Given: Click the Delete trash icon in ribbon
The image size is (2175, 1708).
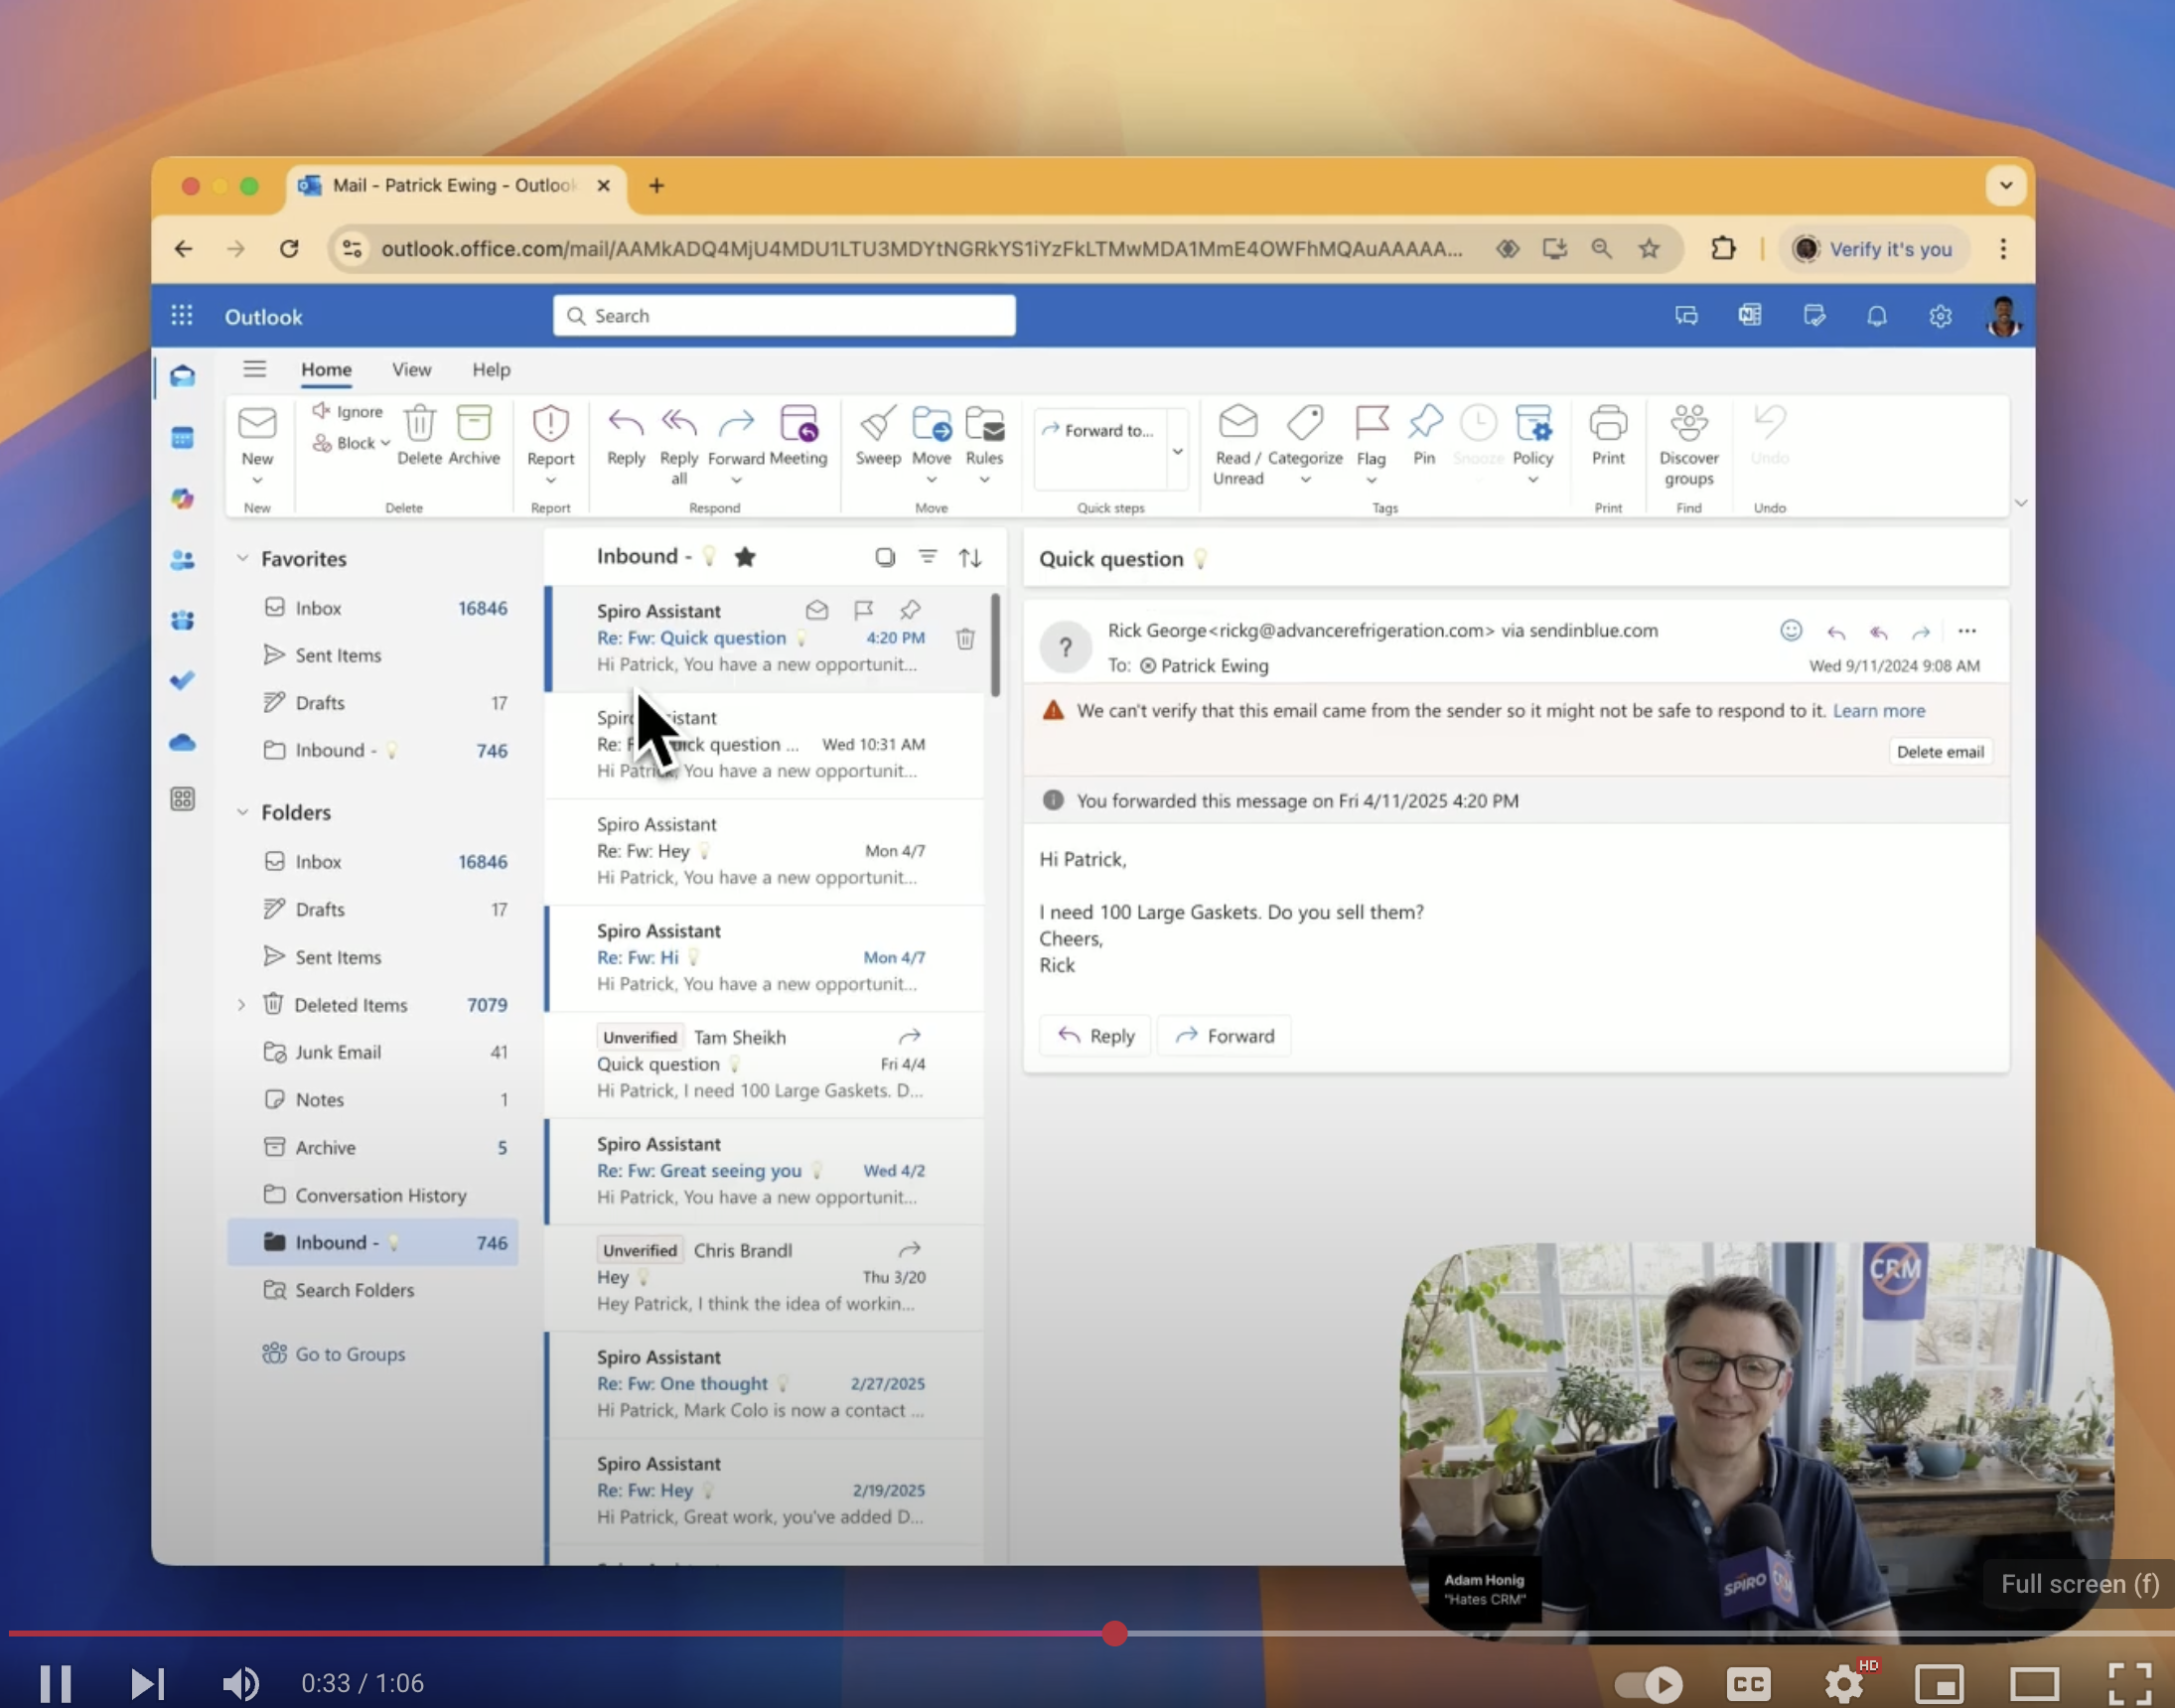Looking at the screenshot, I should (x=419, y=424).
